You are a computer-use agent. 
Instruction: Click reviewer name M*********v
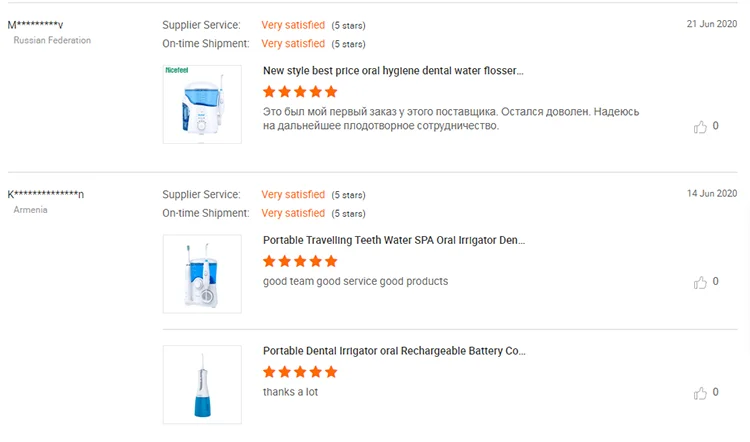(36, 24)
